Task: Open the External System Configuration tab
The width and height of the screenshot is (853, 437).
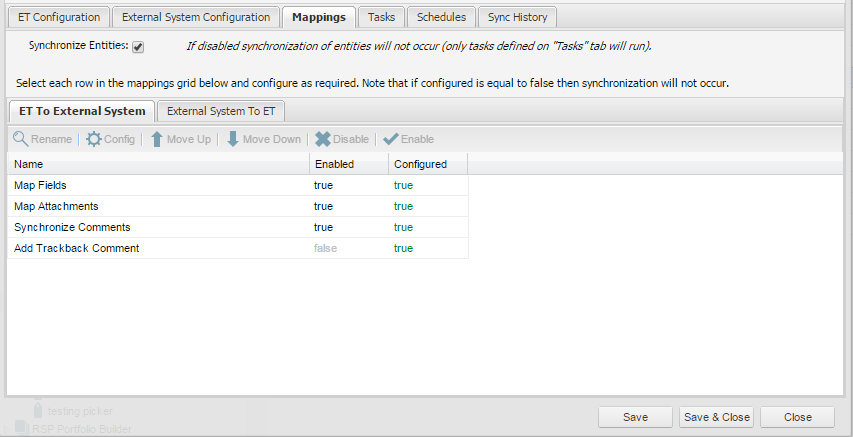Action: coord(196,17)
